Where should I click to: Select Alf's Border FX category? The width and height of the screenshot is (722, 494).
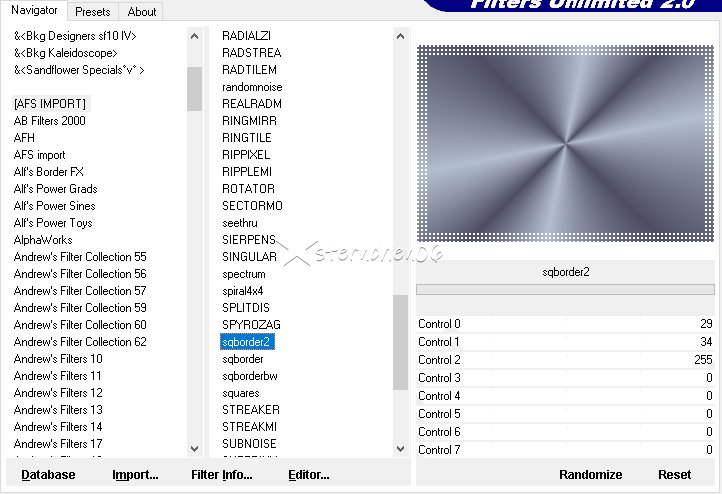[49, 172]
